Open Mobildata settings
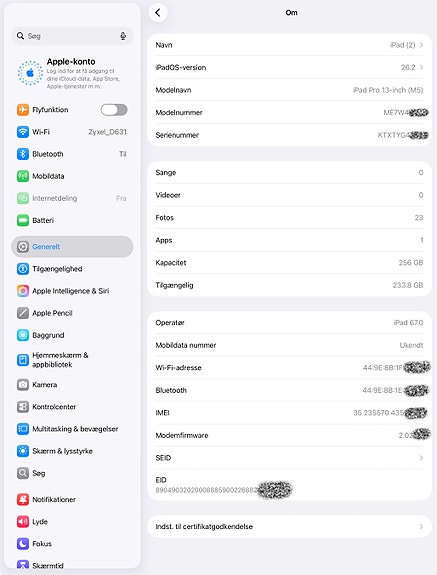 coord(72,176)
